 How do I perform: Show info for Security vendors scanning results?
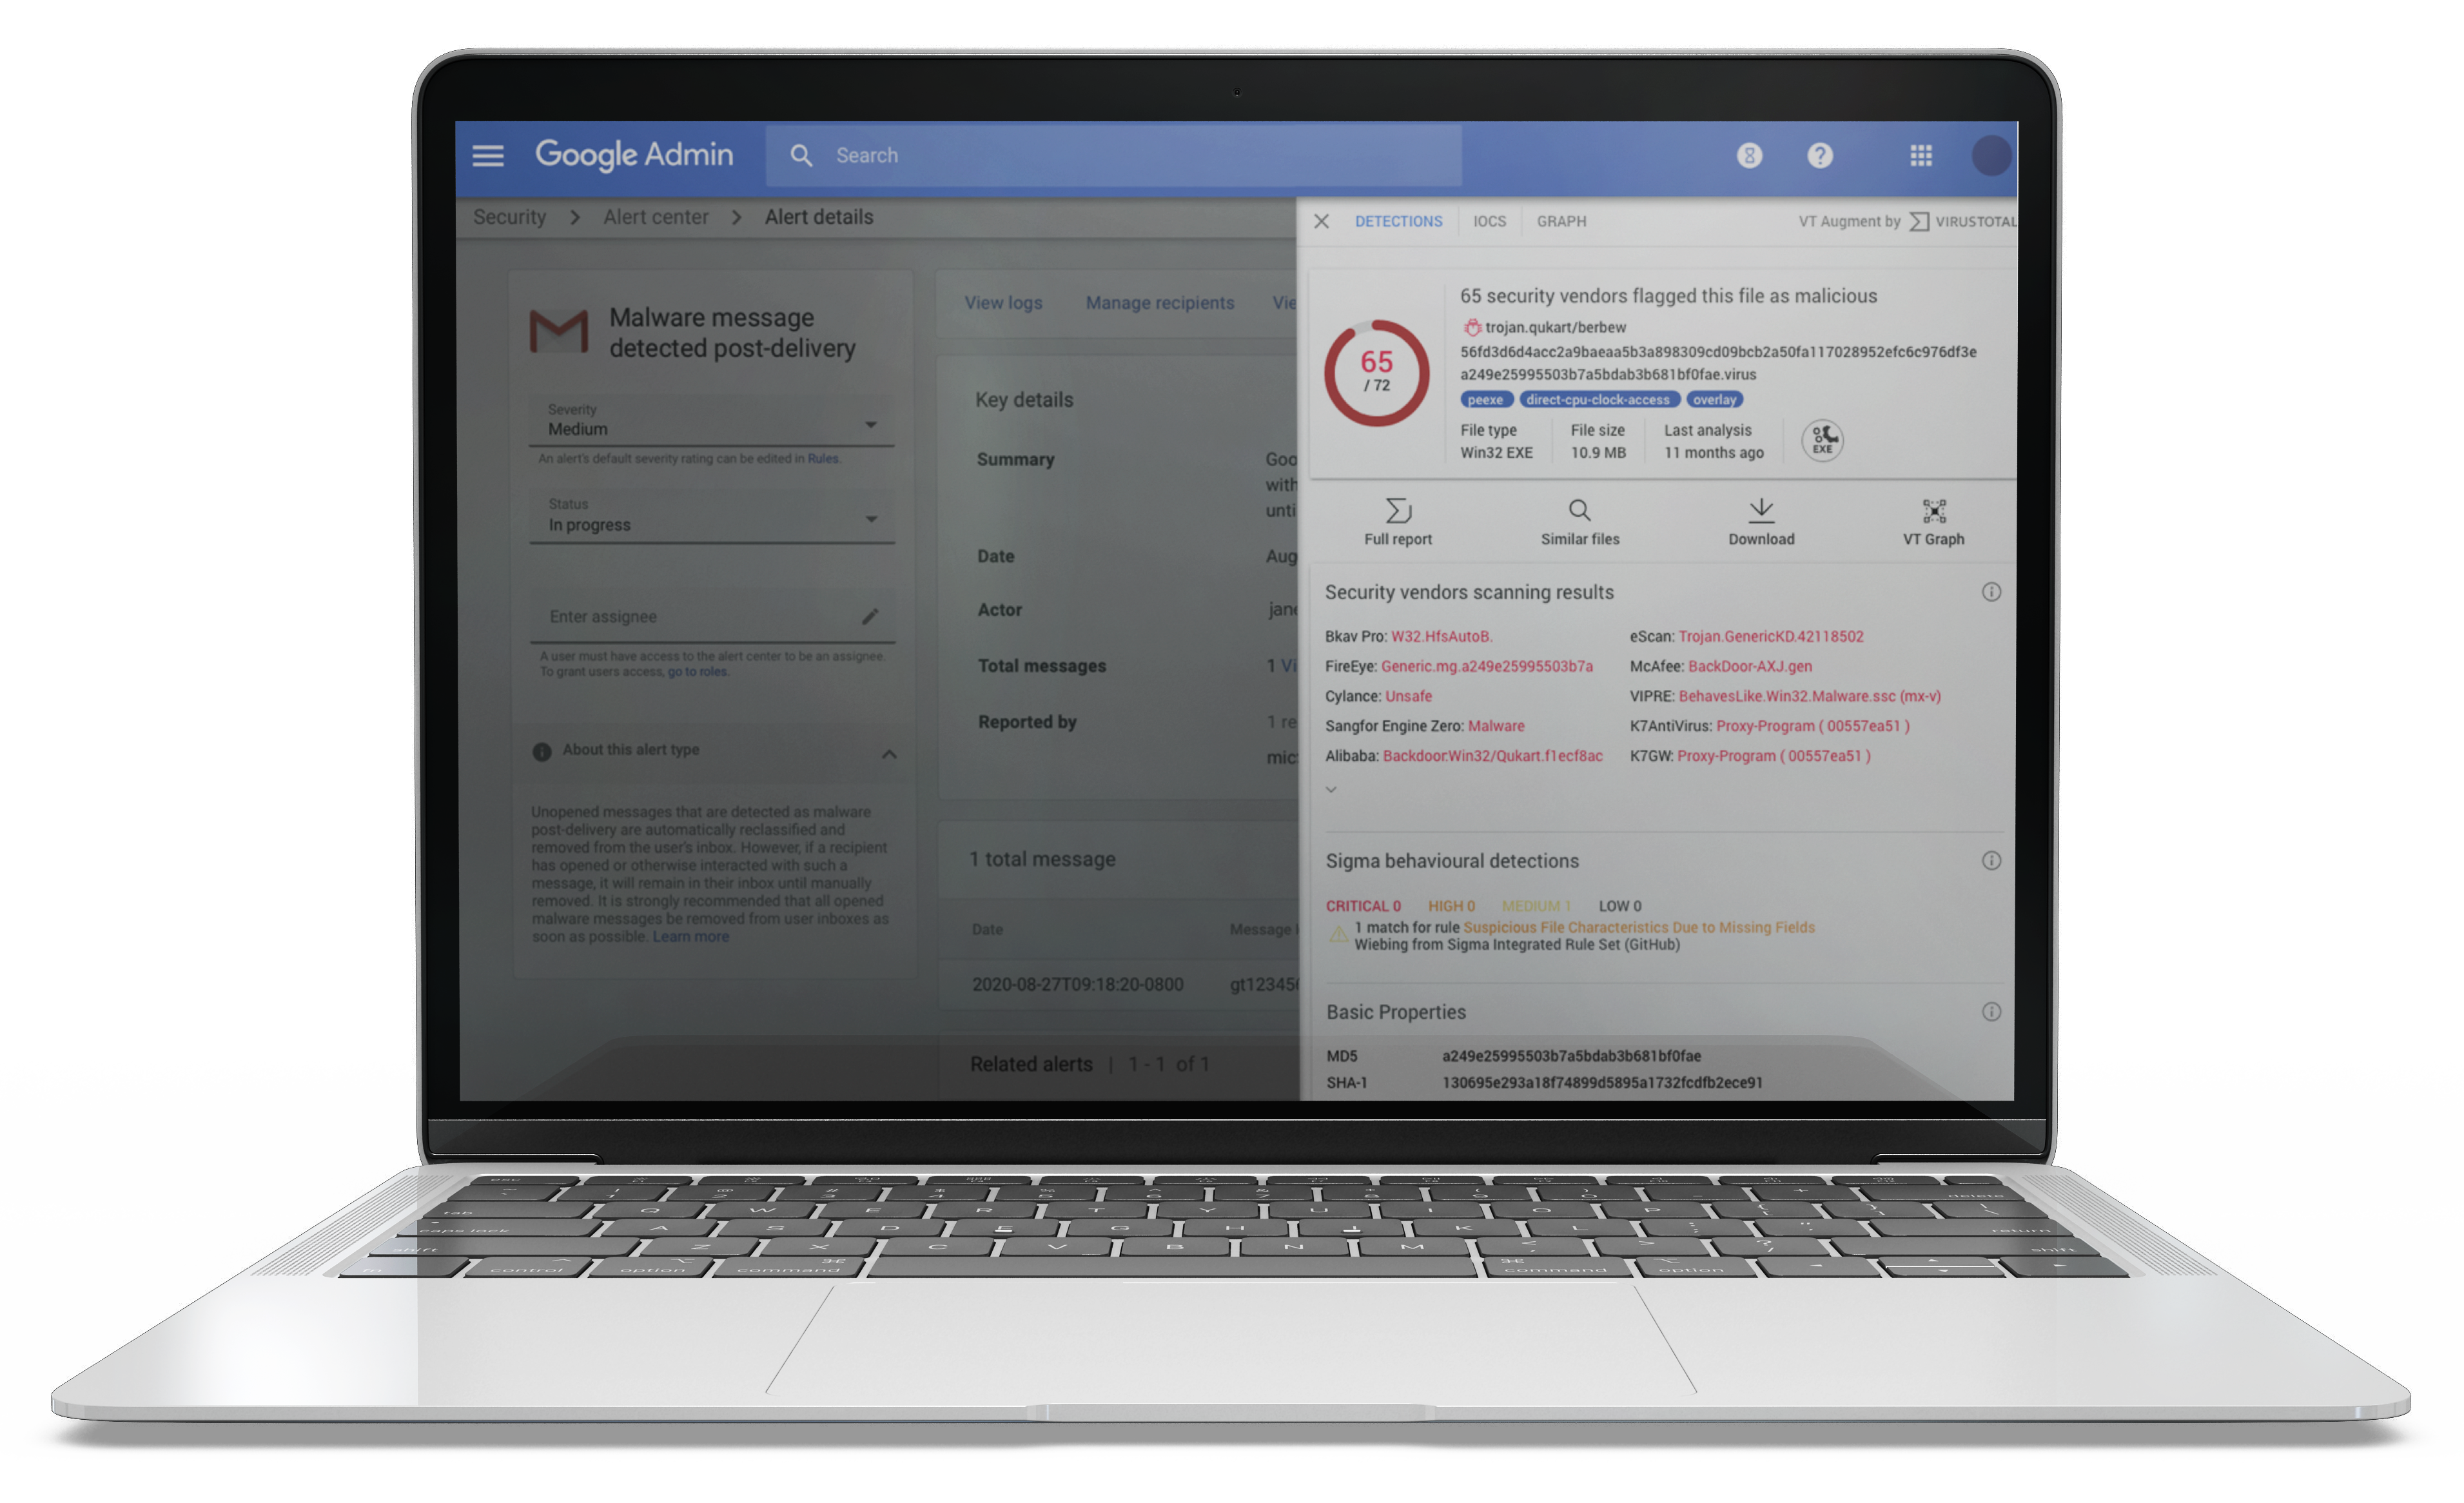[x=1991, y=592]
